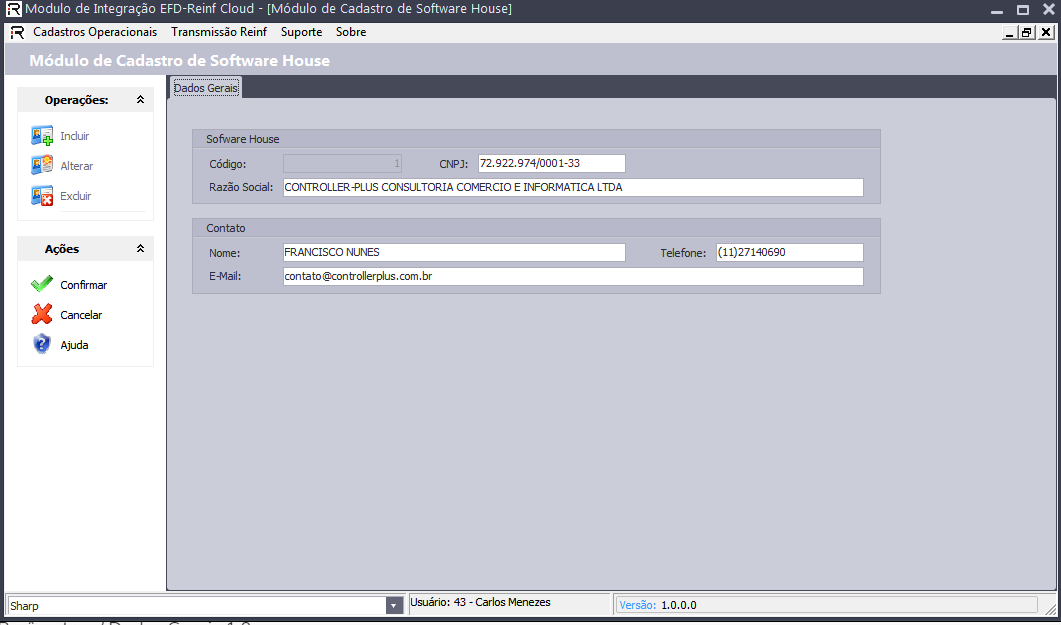Click the Razão Social input field
The image size is (1061, 625).
pos(573,187)
